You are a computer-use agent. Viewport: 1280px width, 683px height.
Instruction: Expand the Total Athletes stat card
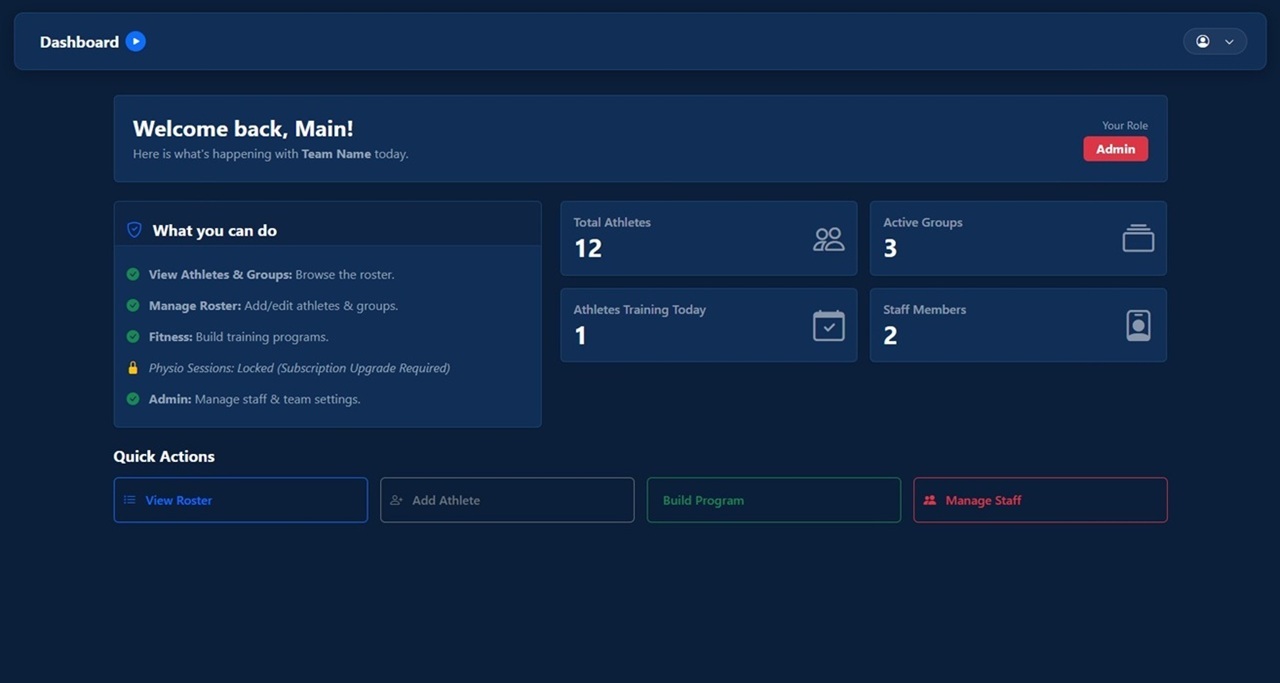pyautogui.click(x=708, y=238)
